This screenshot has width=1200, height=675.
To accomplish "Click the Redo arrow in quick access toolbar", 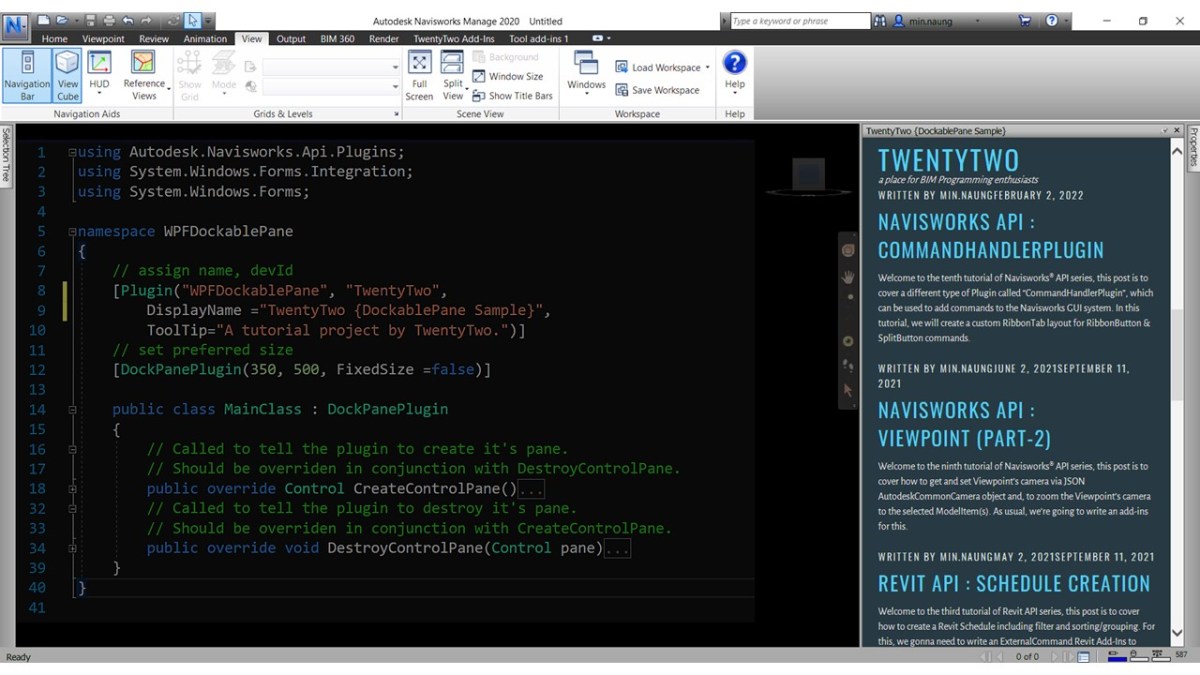I will pos(145,20).
